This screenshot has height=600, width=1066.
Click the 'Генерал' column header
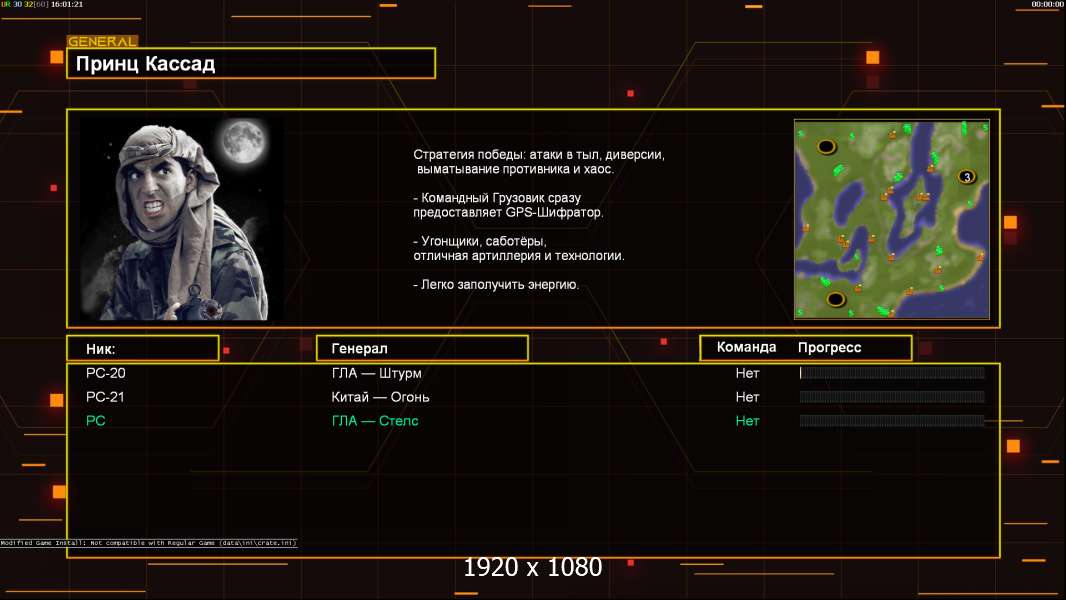tap(422, 348)
